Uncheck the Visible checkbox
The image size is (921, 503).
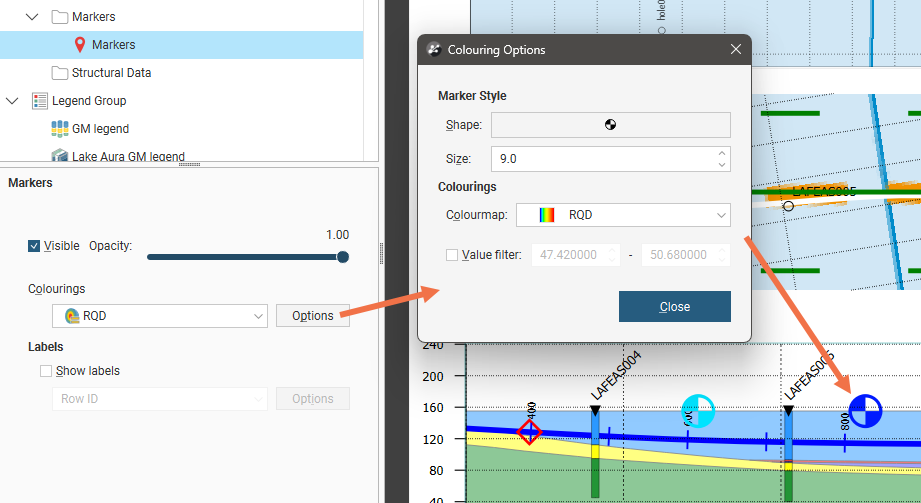[35, 246]
